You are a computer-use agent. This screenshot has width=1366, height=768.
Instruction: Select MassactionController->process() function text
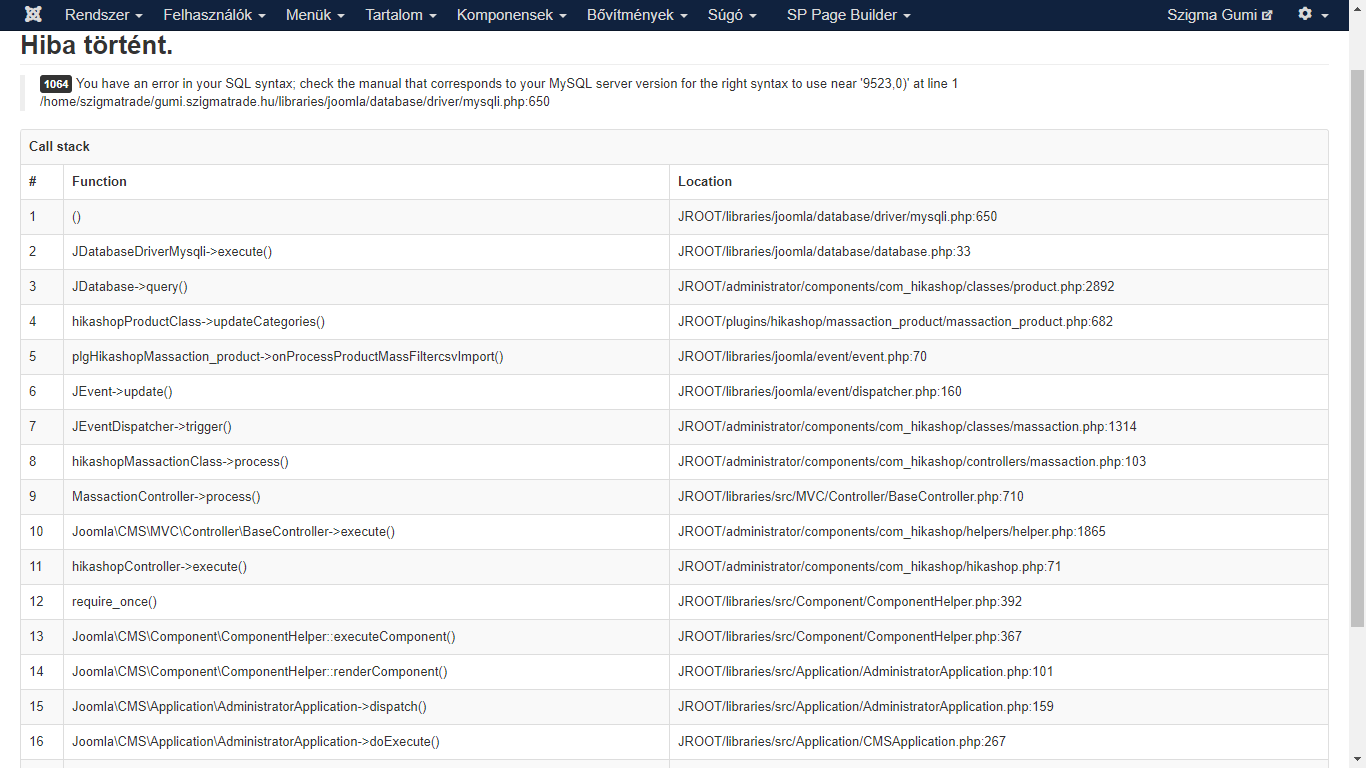[x=167, y=496]
